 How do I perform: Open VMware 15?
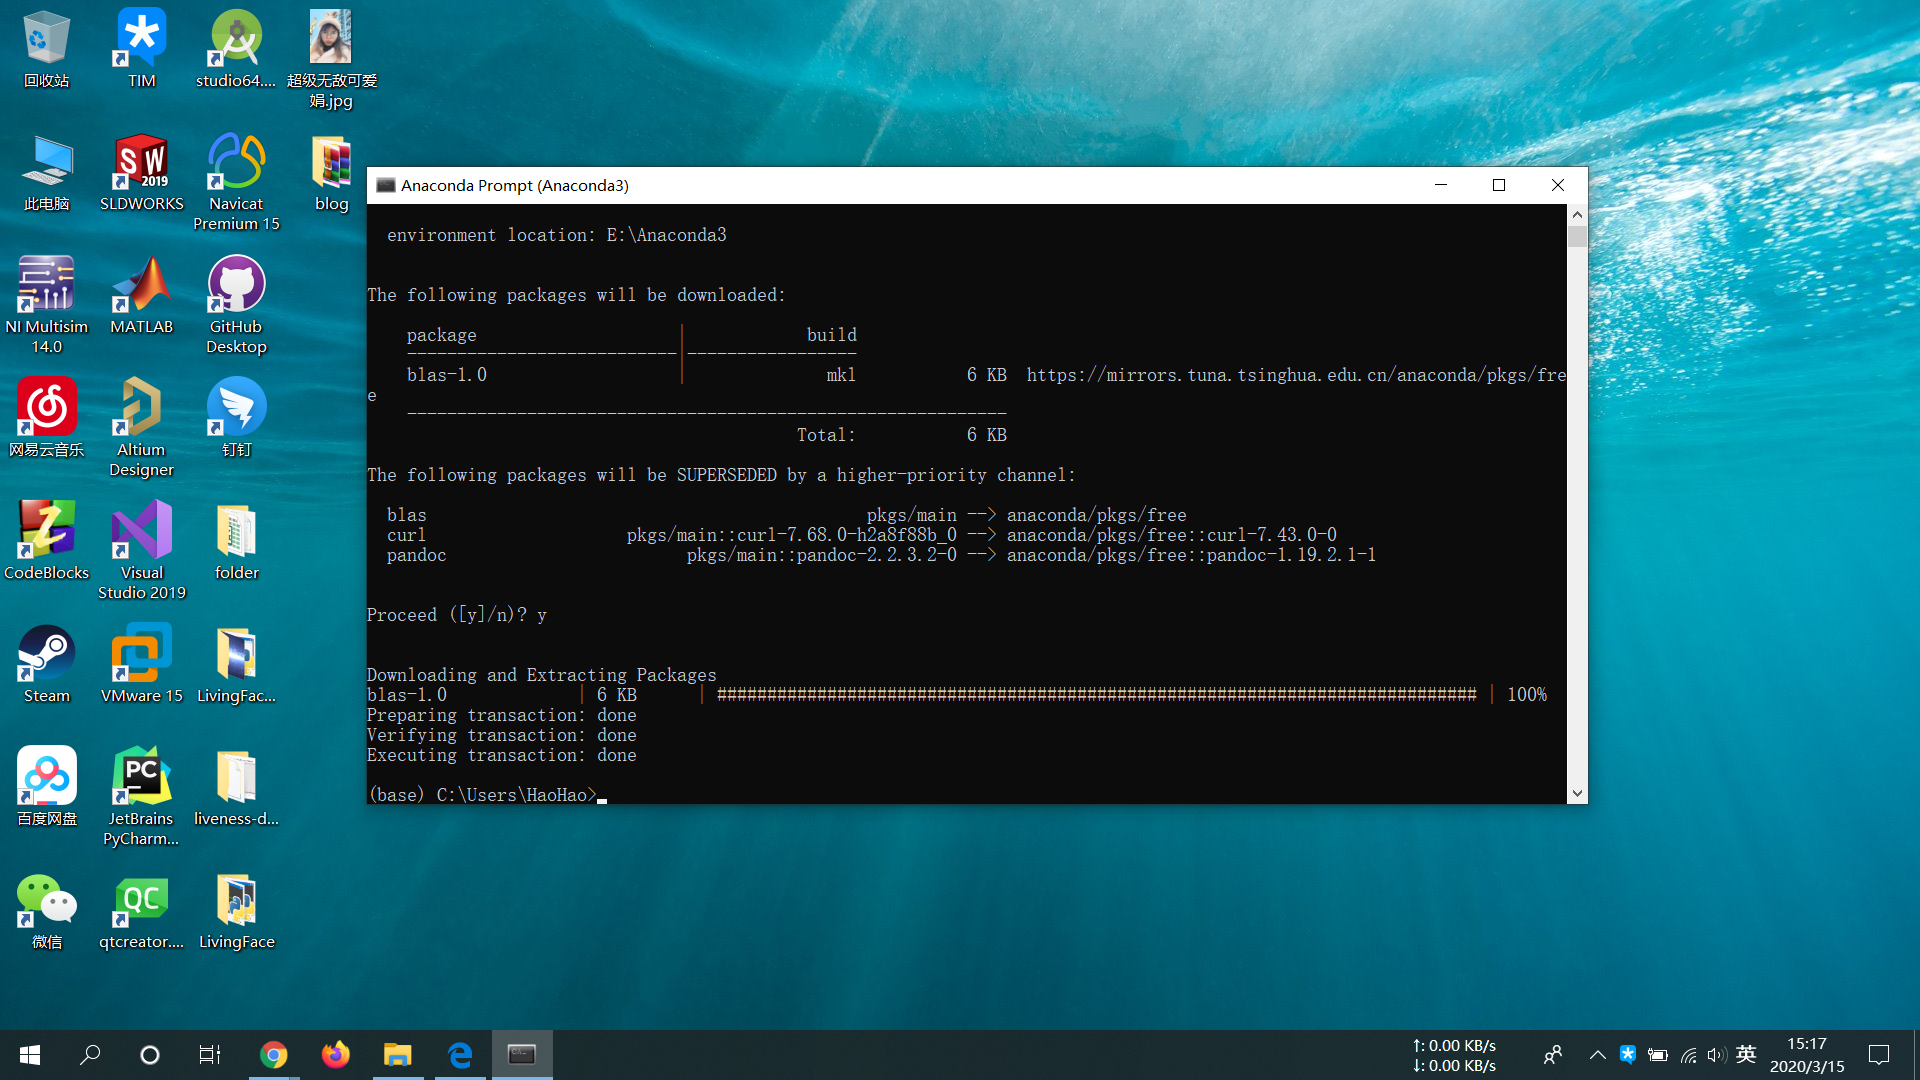click(141, 655)
